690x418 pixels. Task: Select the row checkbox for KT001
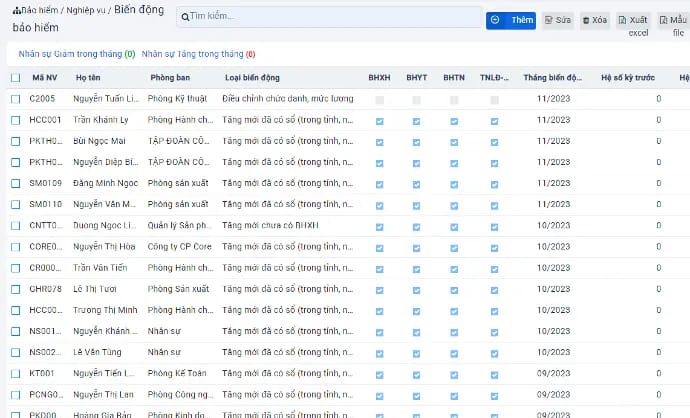pyautogui.click(x=15, y=374)
